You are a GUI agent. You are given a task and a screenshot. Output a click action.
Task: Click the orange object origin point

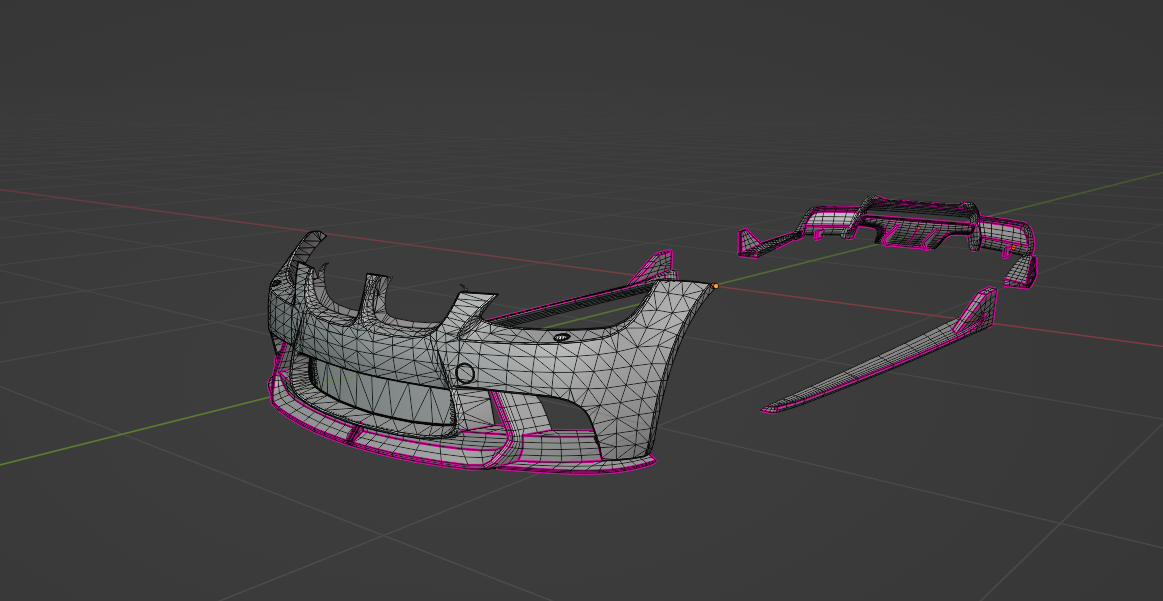pos(715,286)
